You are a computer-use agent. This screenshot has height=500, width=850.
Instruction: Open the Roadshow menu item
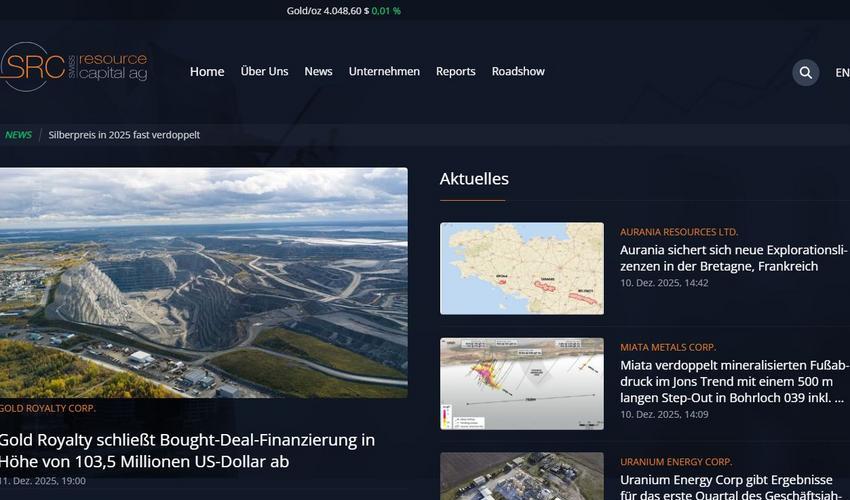(518, 72)
